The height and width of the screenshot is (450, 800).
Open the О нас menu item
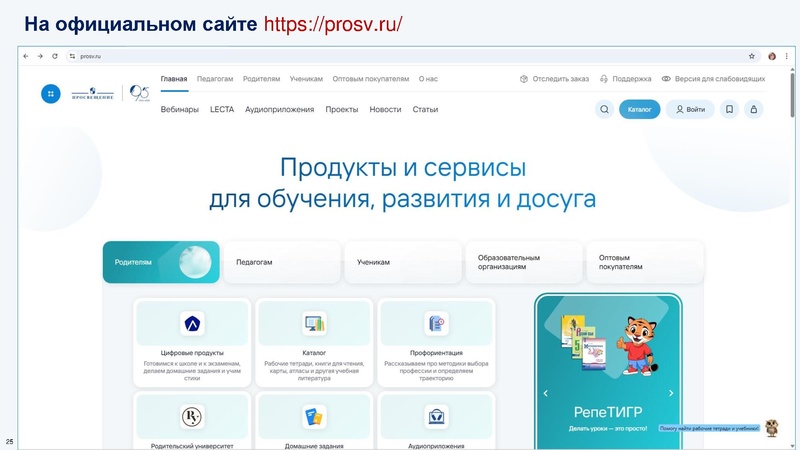coord(428,79)
